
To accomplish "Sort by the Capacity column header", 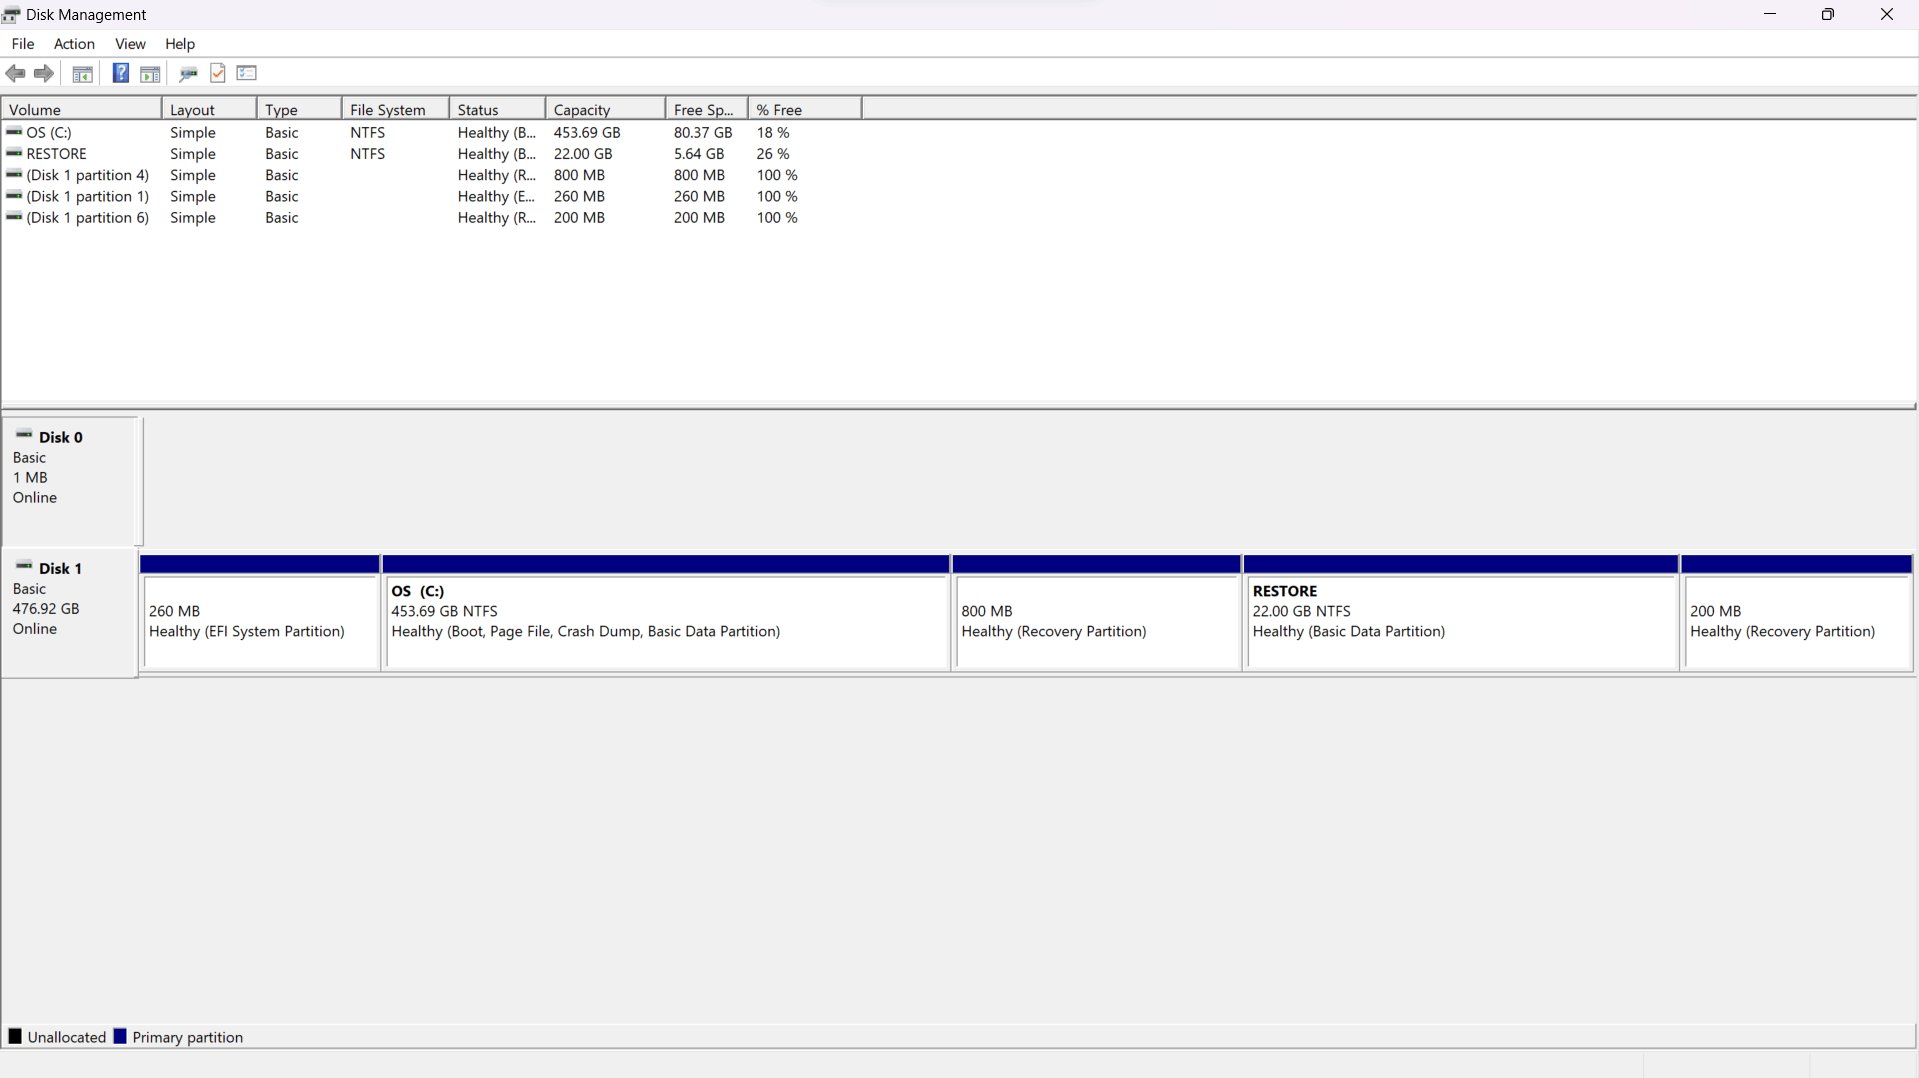I will click(x=605, y=109).
